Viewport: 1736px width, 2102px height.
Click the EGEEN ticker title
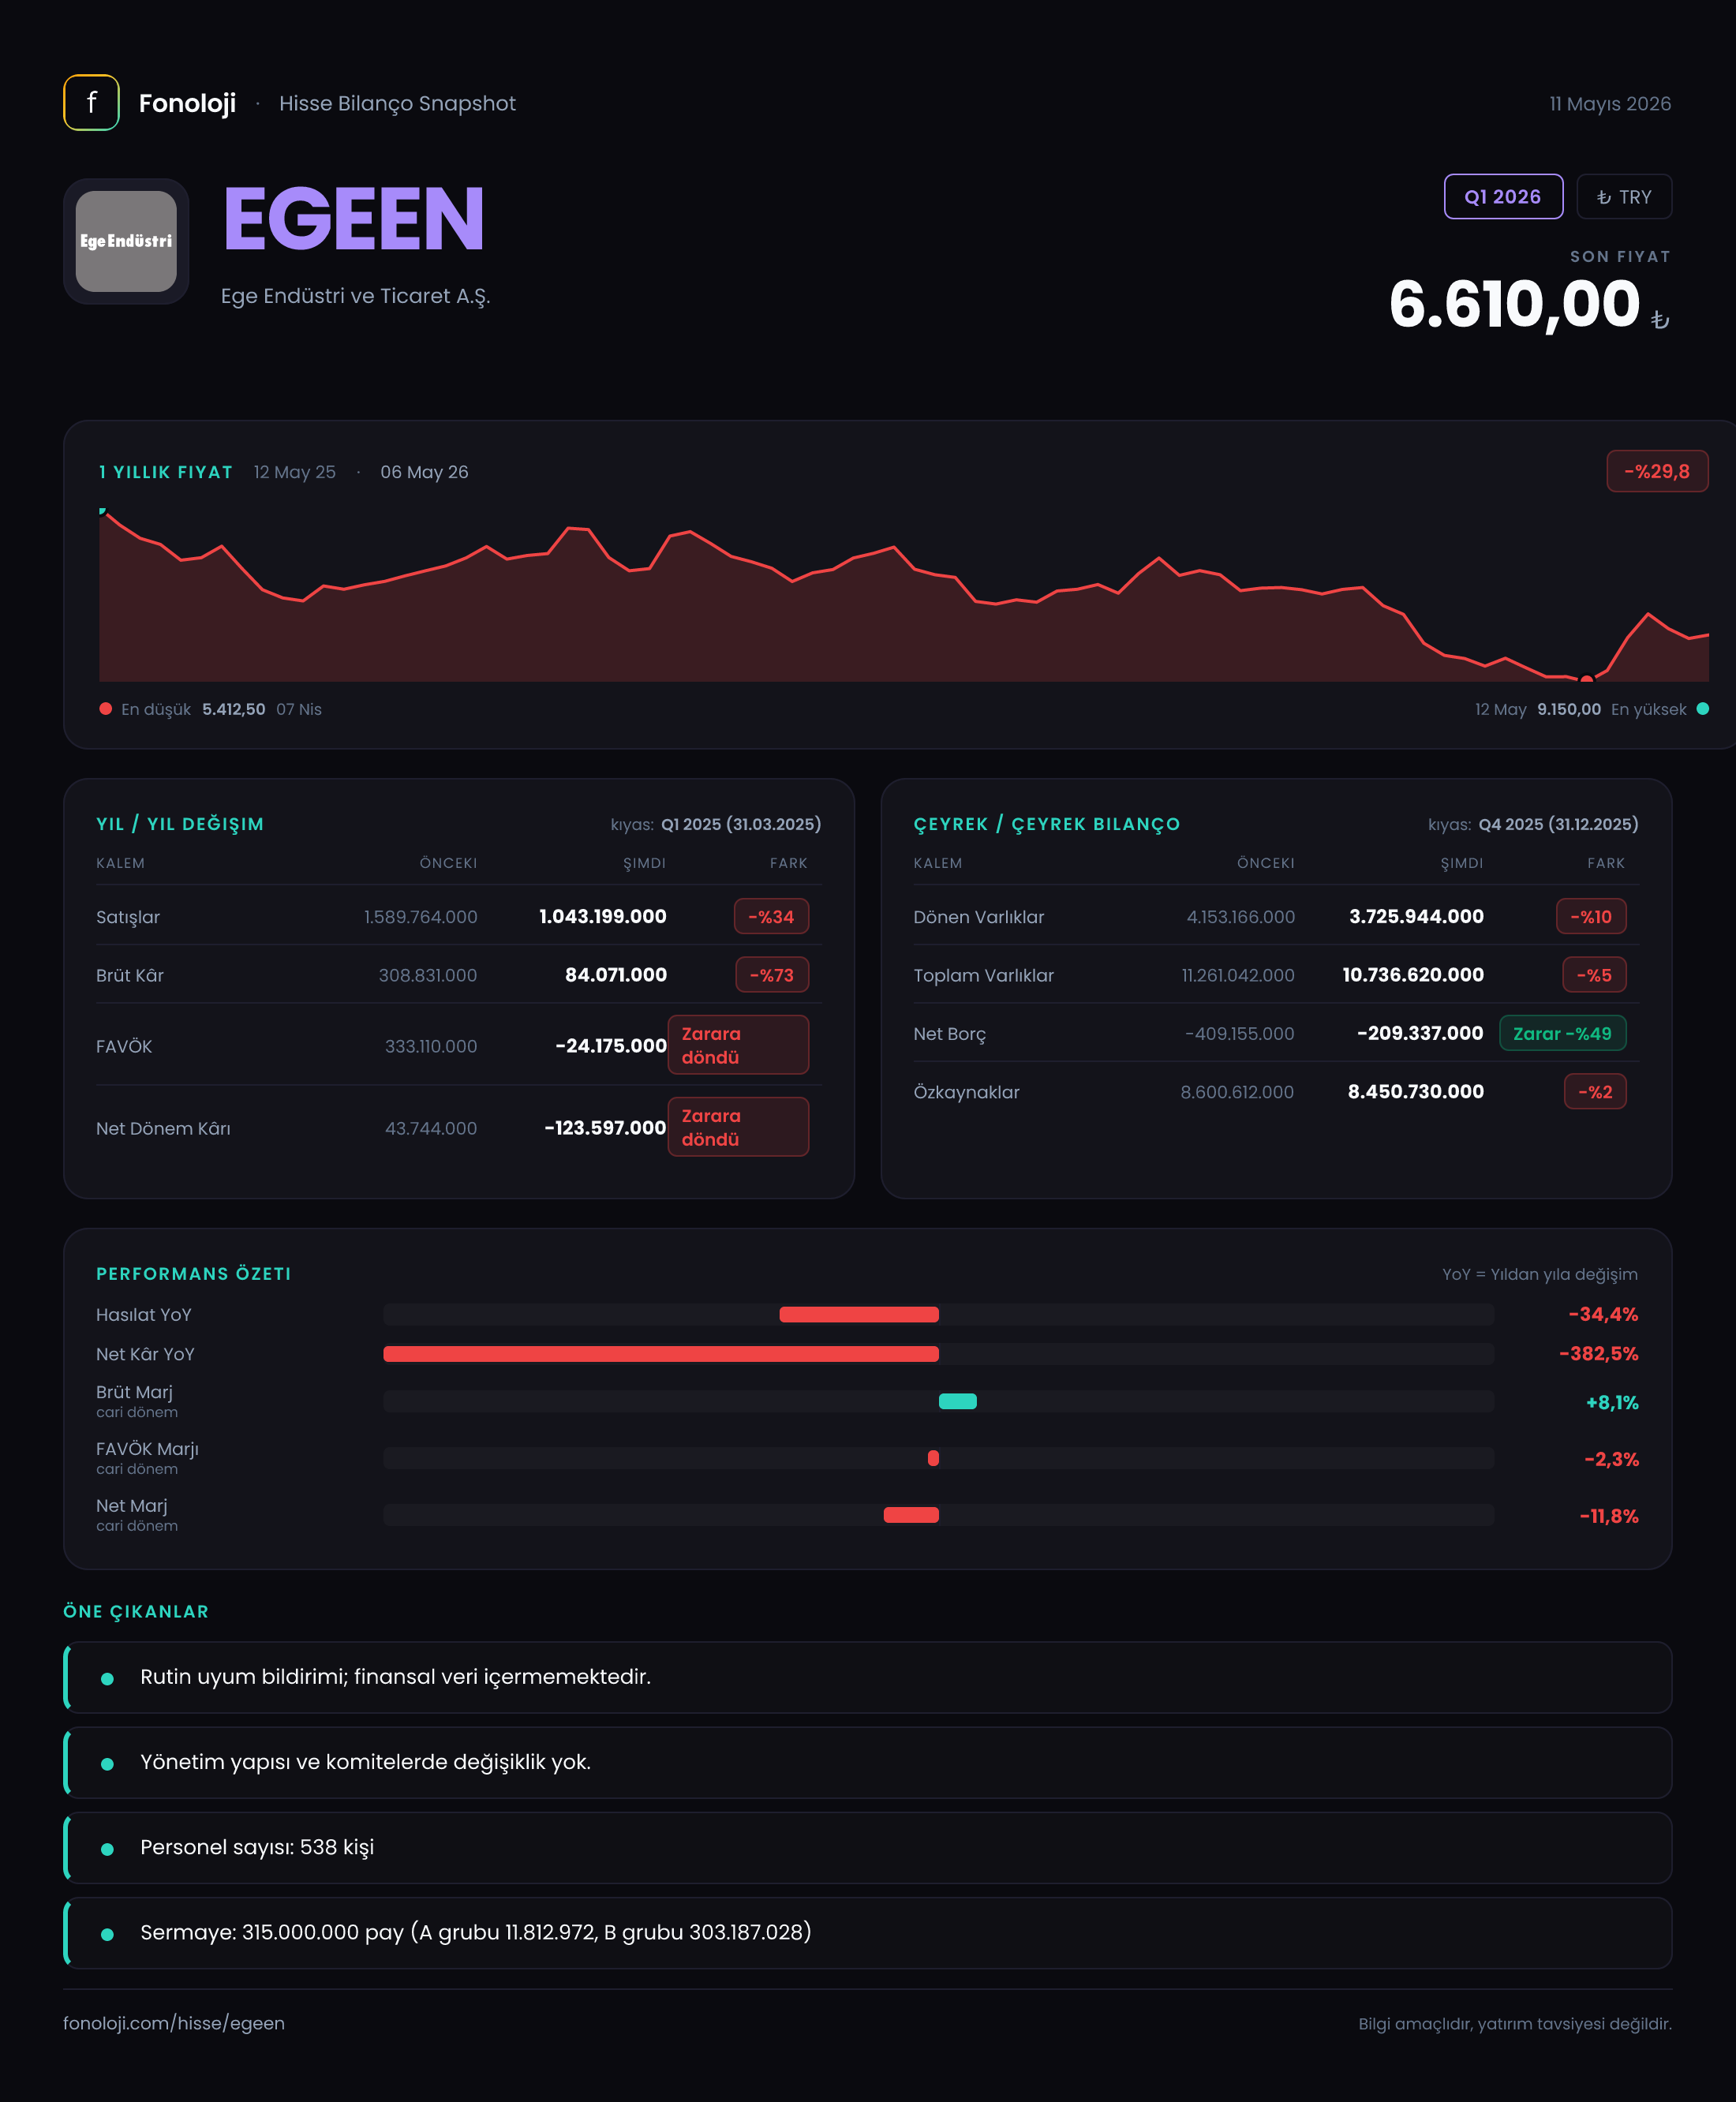(354, 219)
